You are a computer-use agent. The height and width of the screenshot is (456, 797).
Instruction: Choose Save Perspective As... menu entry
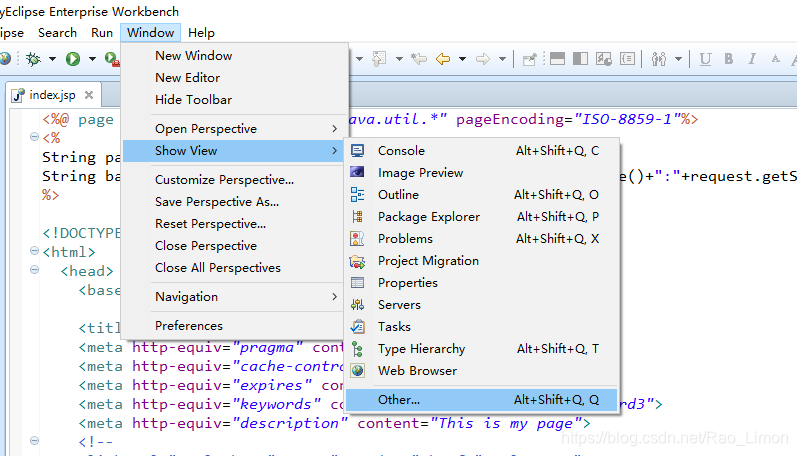pos(234,201)
